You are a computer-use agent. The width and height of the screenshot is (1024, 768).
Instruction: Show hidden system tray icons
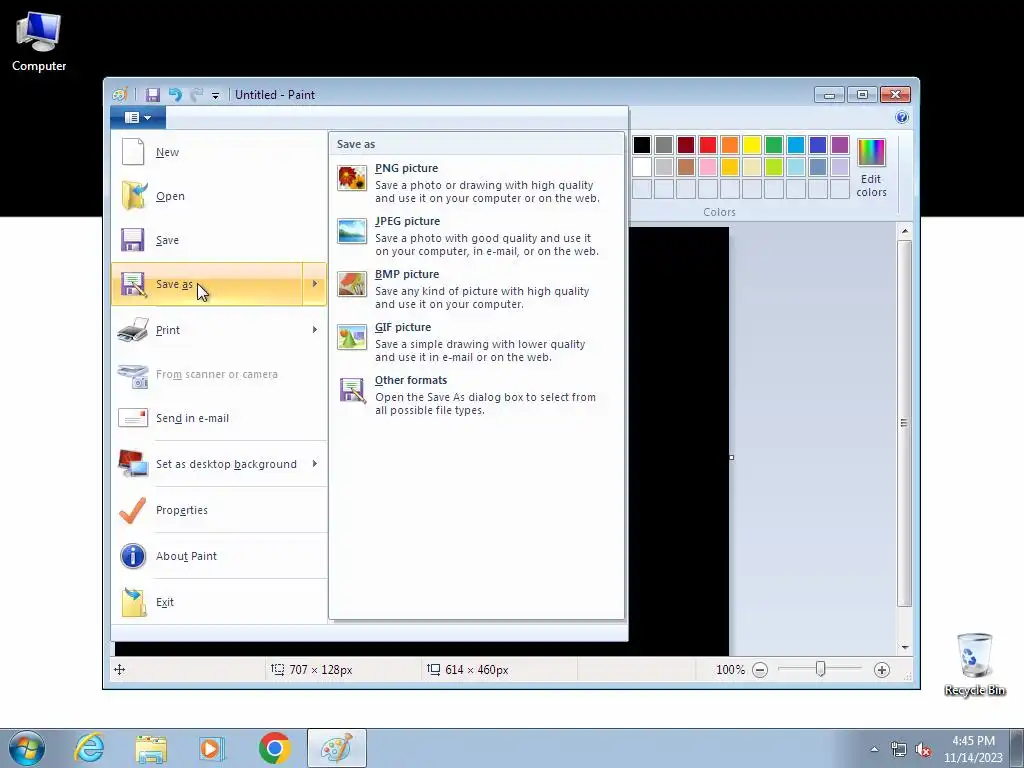point(874,749)
